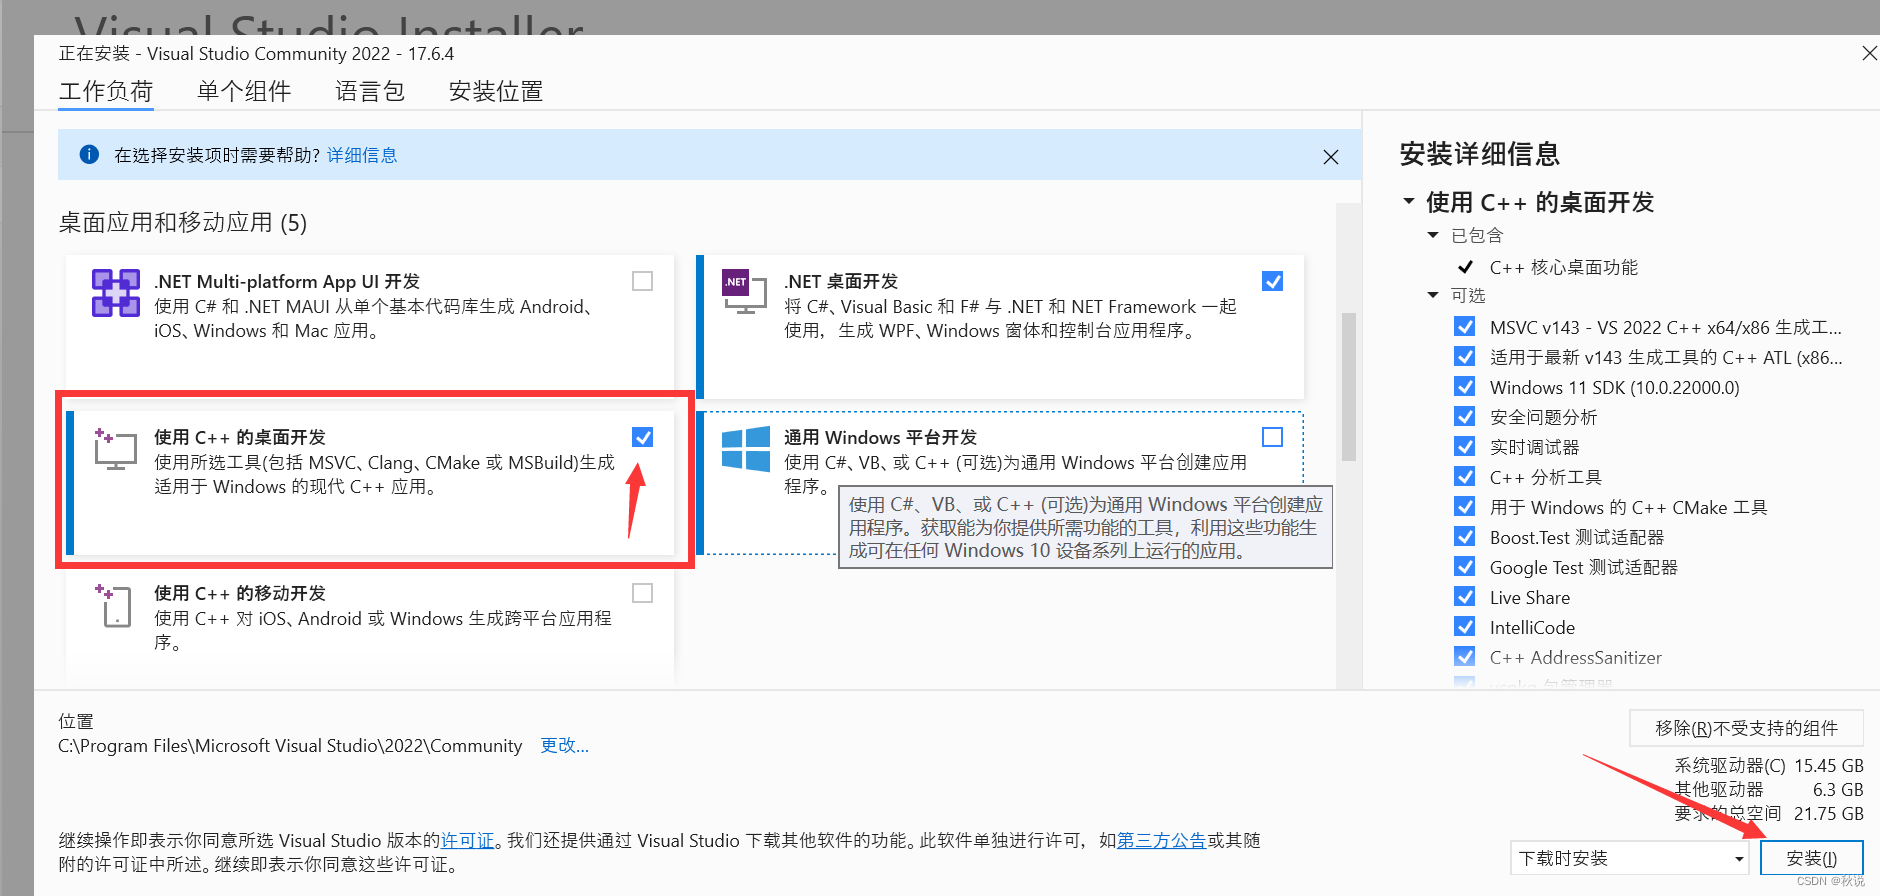
Task: Click the C++ desktop development monitor icon
Action: [116, 448]
